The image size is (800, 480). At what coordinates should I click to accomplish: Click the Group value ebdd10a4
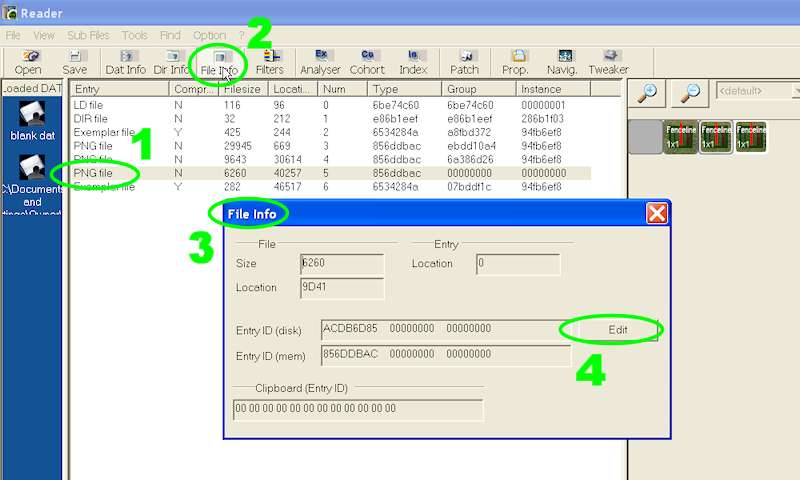click(471, 146)
